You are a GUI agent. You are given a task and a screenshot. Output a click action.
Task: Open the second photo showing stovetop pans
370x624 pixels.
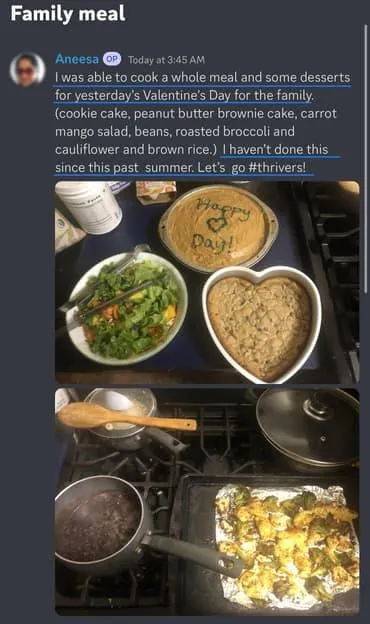207,502
